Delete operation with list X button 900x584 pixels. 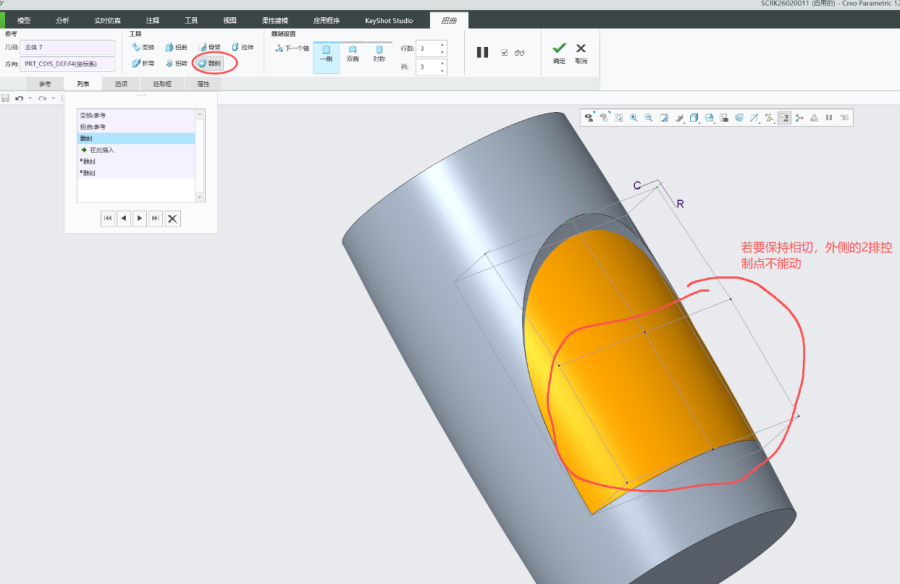(172, 218)
